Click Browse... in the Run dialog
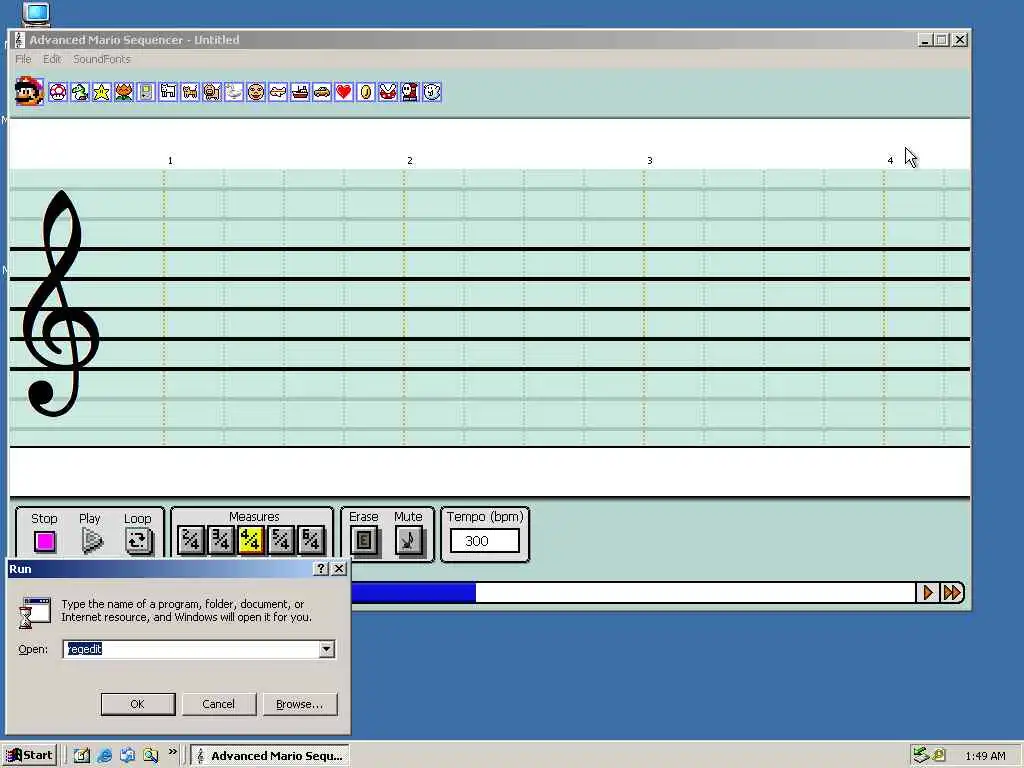 [x=300, y=704]
